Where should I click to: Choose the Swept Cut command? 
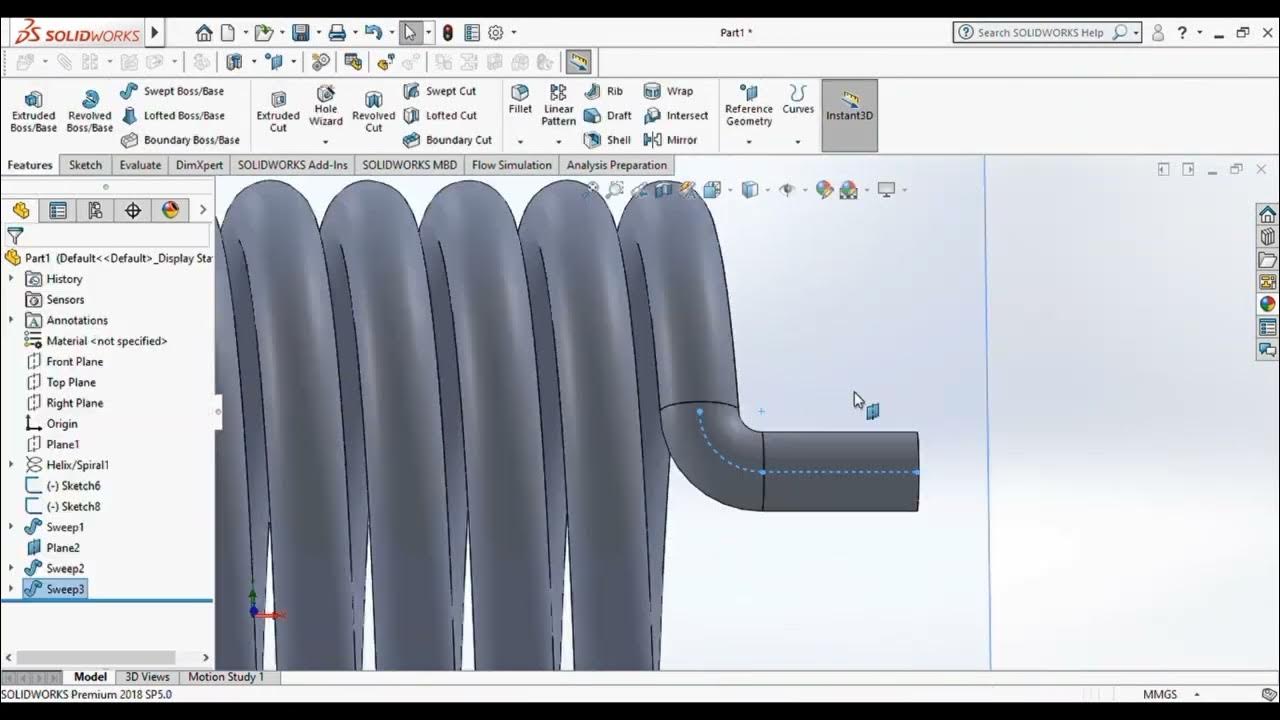click(439, 91)
